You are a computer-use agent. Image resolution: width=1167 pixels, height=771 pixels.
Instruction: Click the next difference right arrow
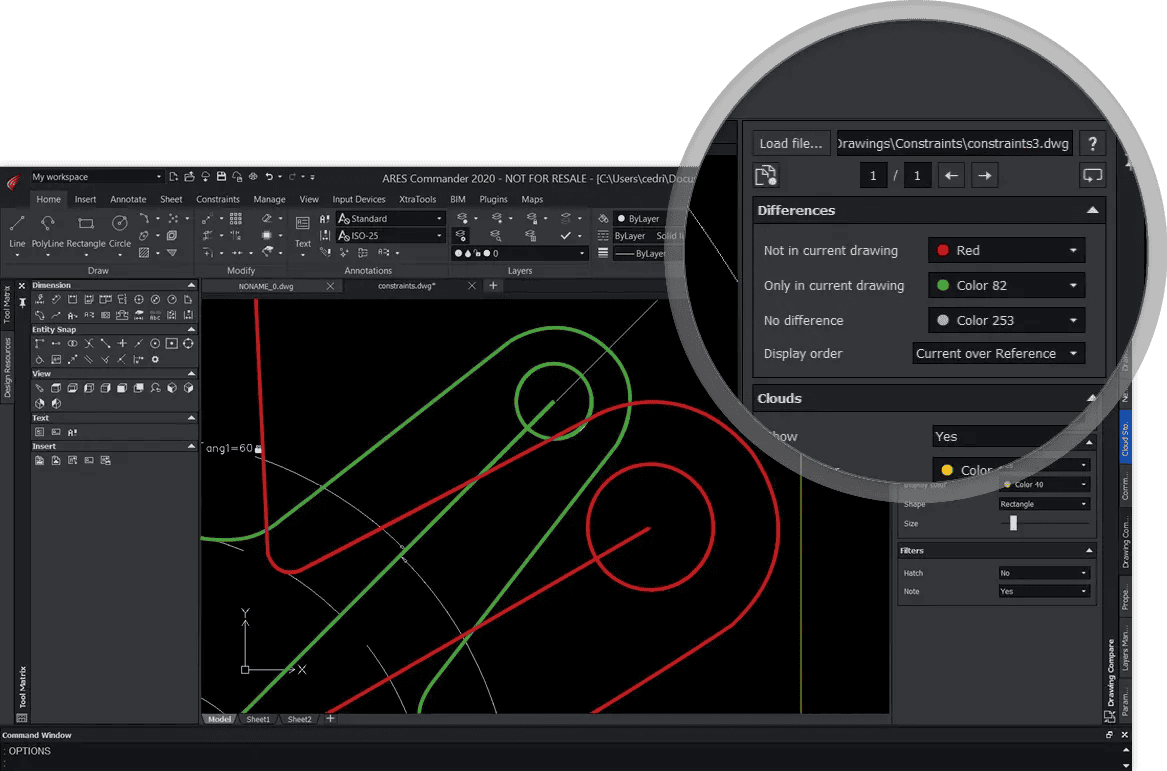(985, 176)
